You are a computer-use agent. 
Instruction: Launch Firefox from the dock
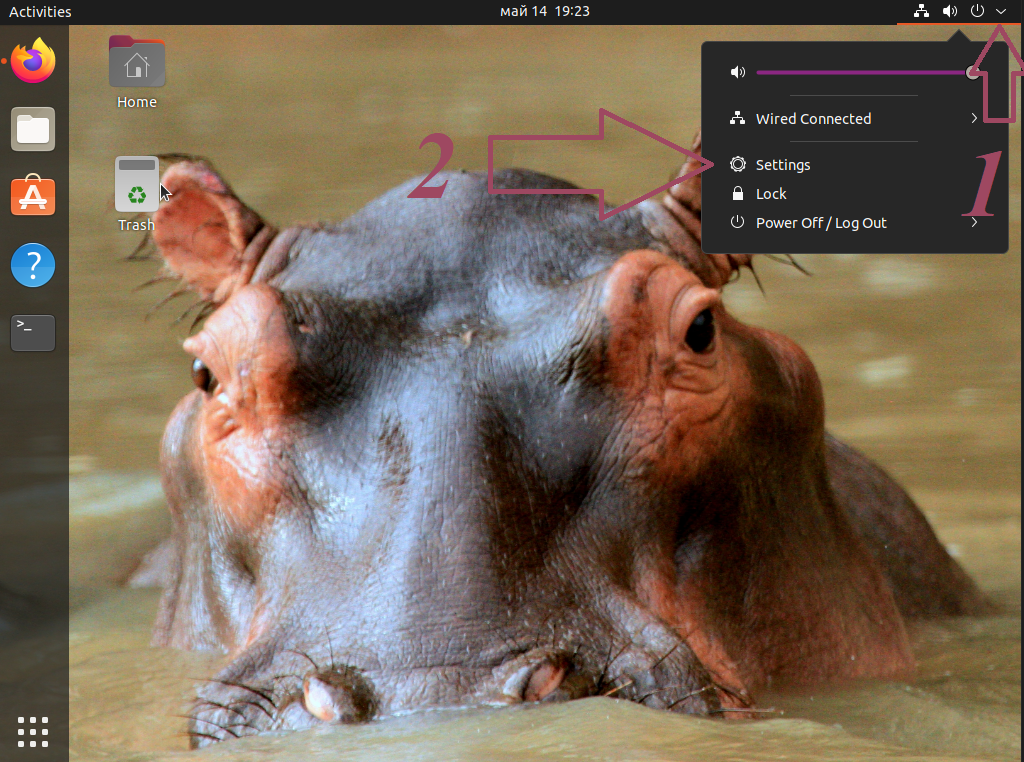pyautogui.click(x=33, y=61)
